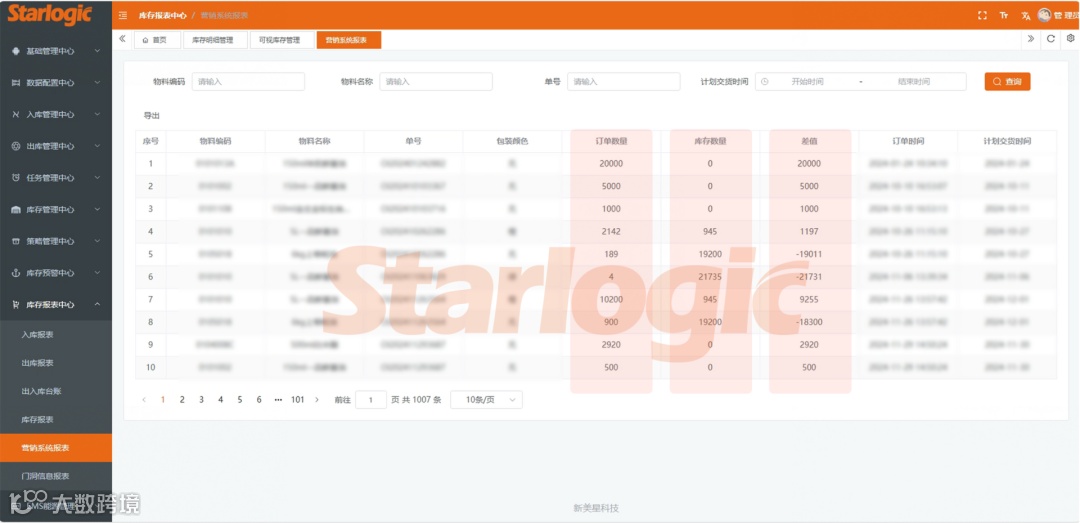Viewport: 1080px width, 523px height.
Task: Click the 库存报表中心 cart icon
Action: click(x=16, y=305)
